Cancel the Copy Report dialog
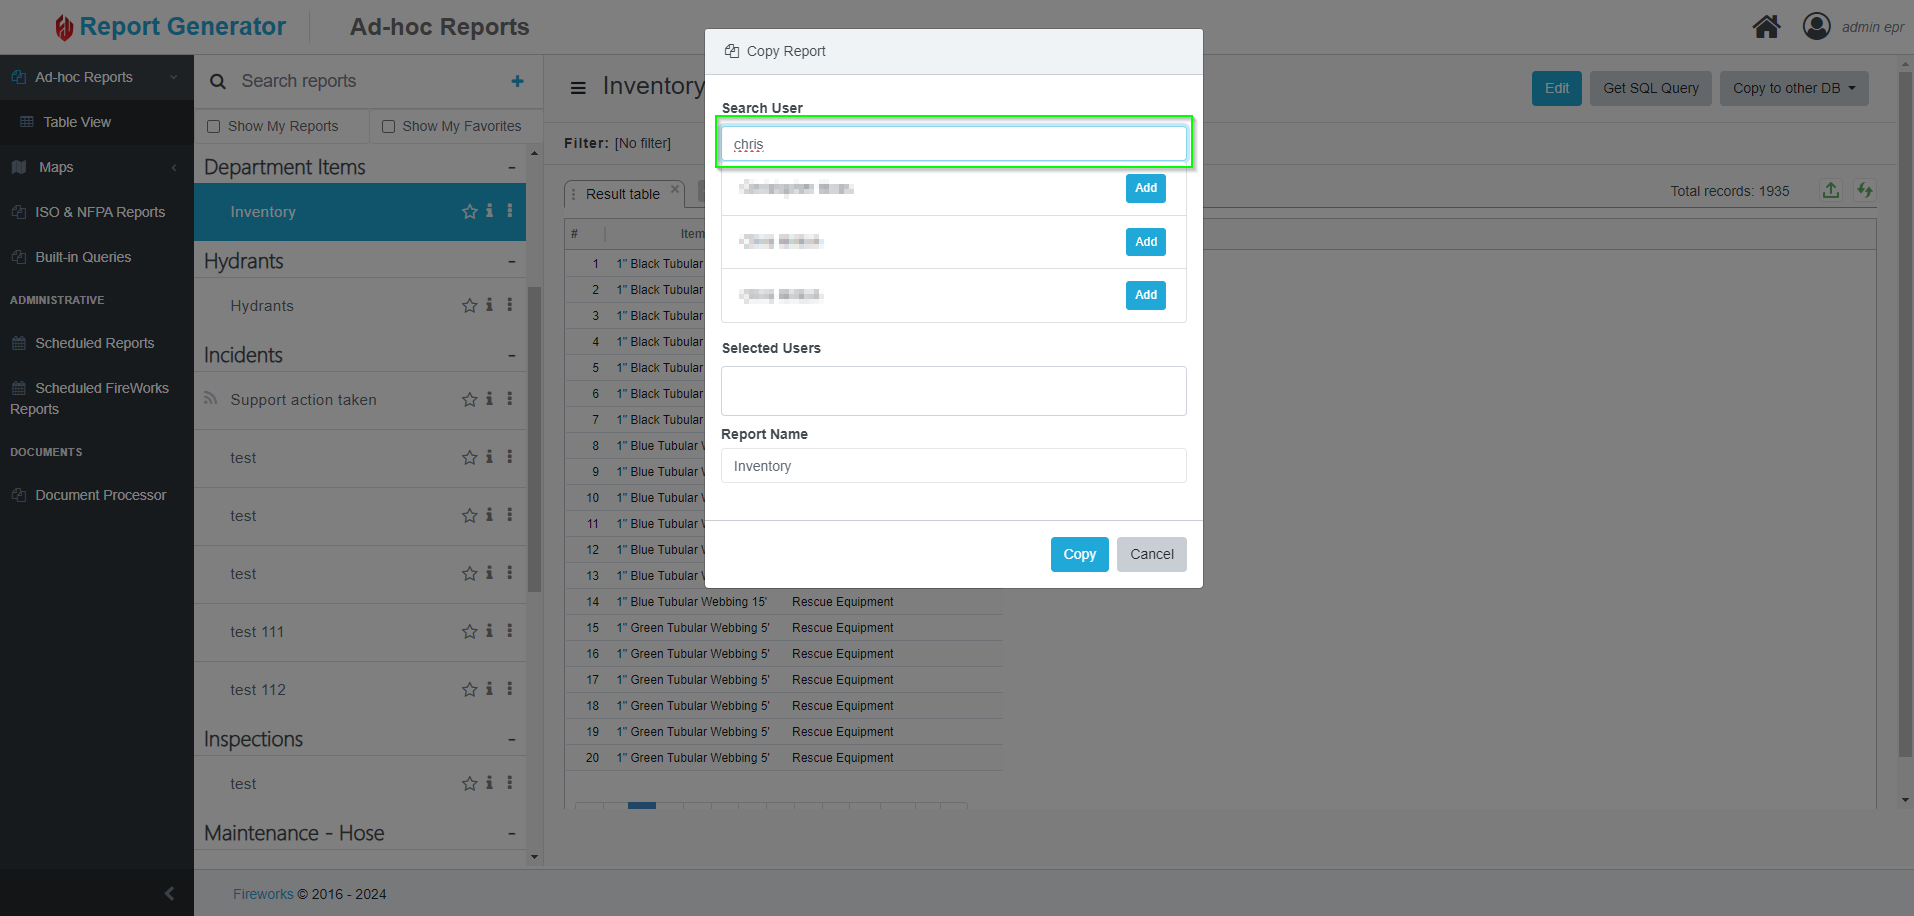 [x=1151, y=554]
